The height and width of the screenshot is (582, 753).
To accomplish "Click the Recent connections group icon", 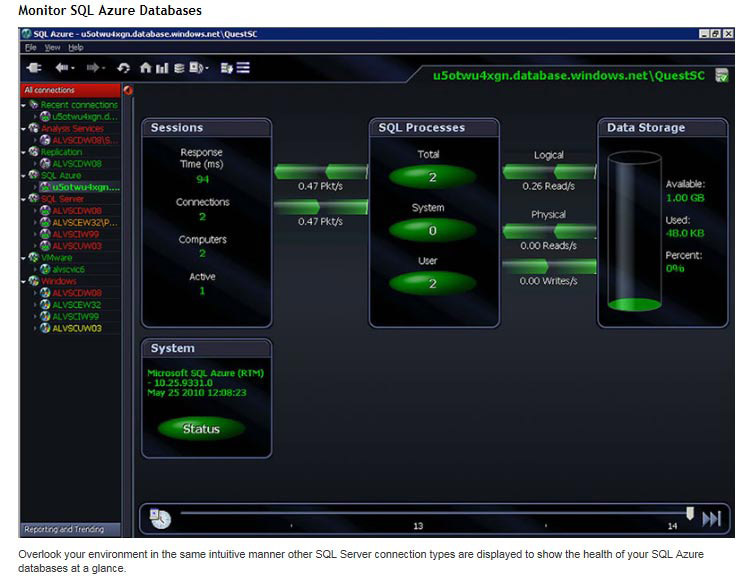I will (34, 104).
